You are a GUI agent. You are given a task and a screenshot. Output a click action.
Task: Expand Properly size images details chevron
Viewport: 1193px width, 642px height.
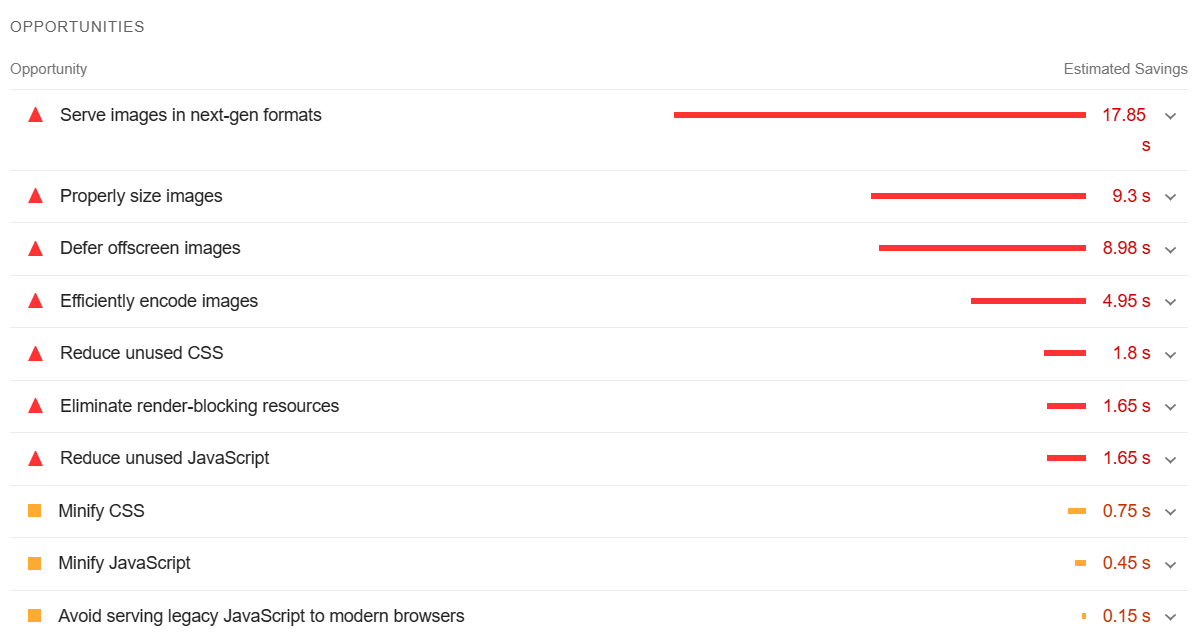point(1170,197)
